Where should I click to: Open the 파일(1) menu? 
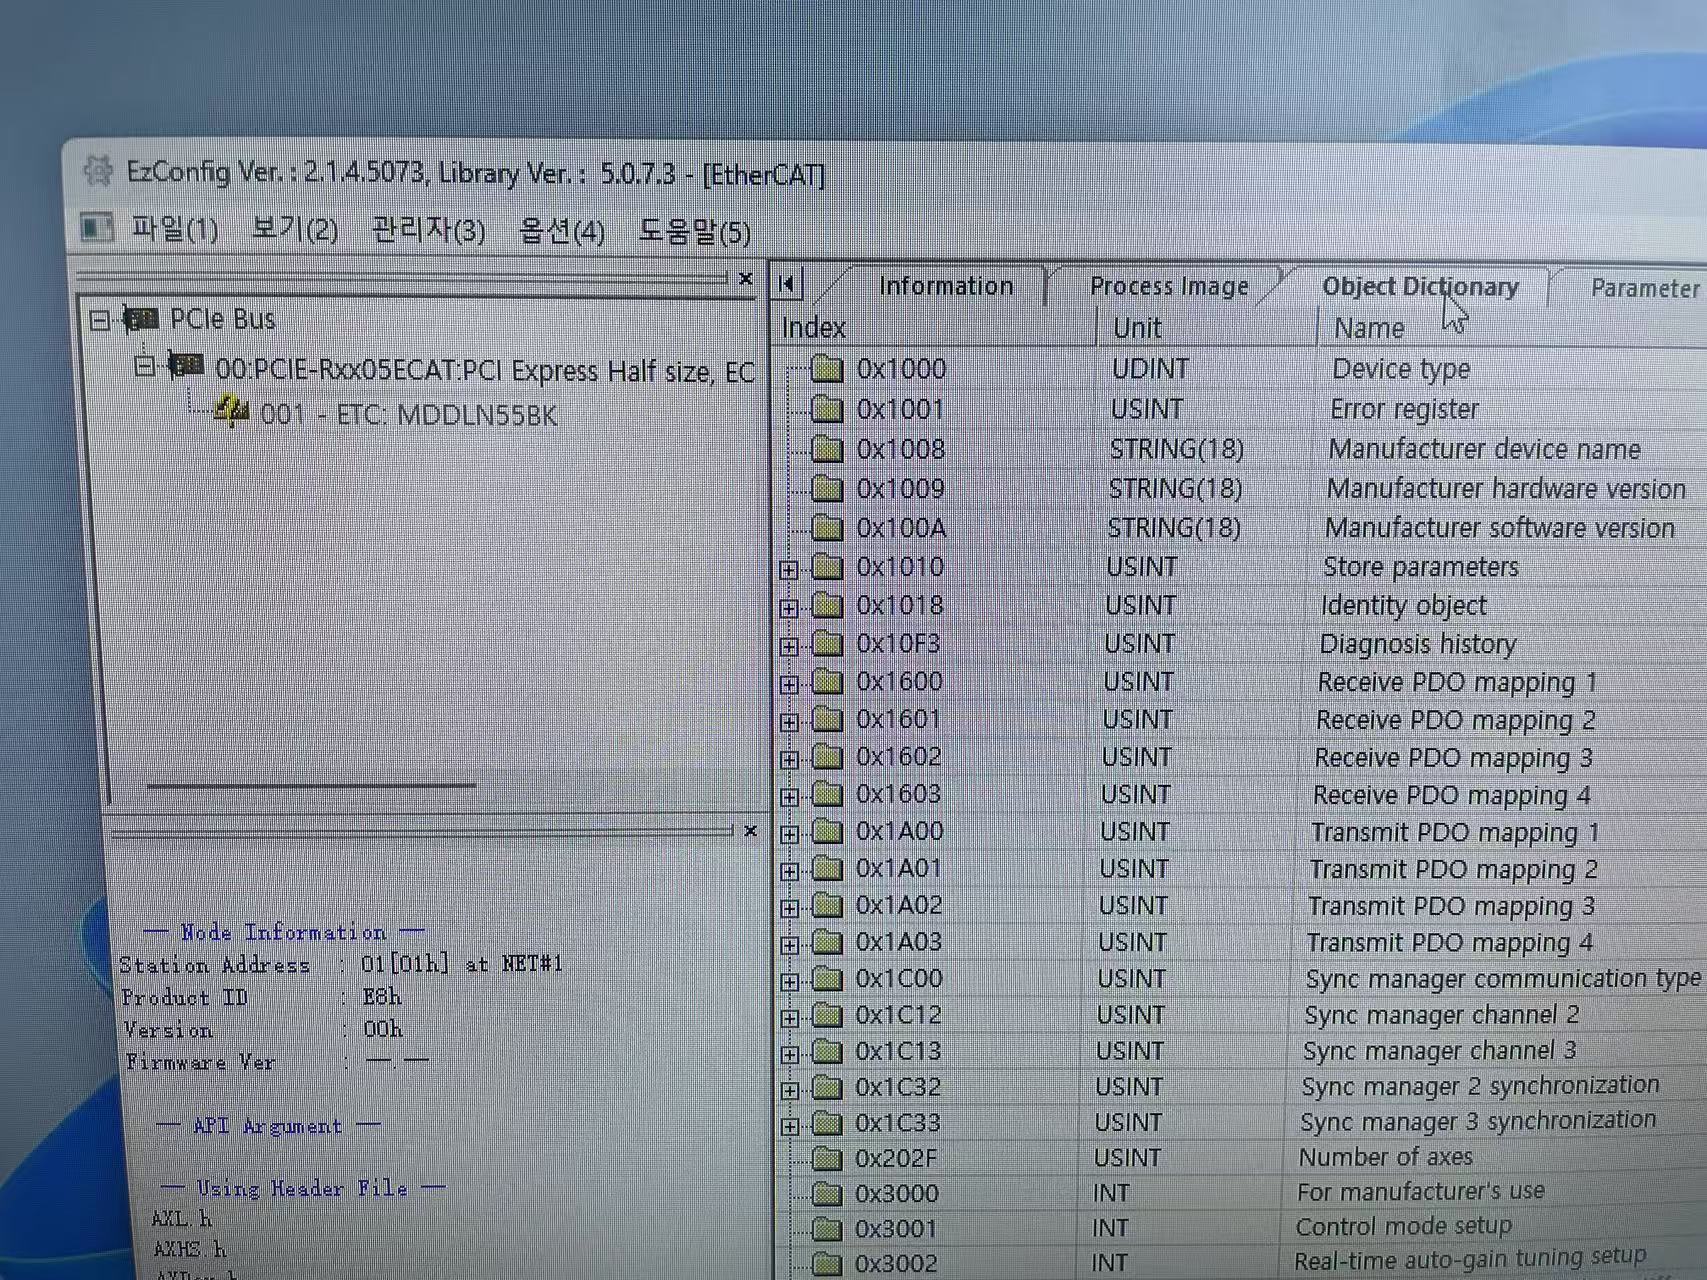coord(174,229)
